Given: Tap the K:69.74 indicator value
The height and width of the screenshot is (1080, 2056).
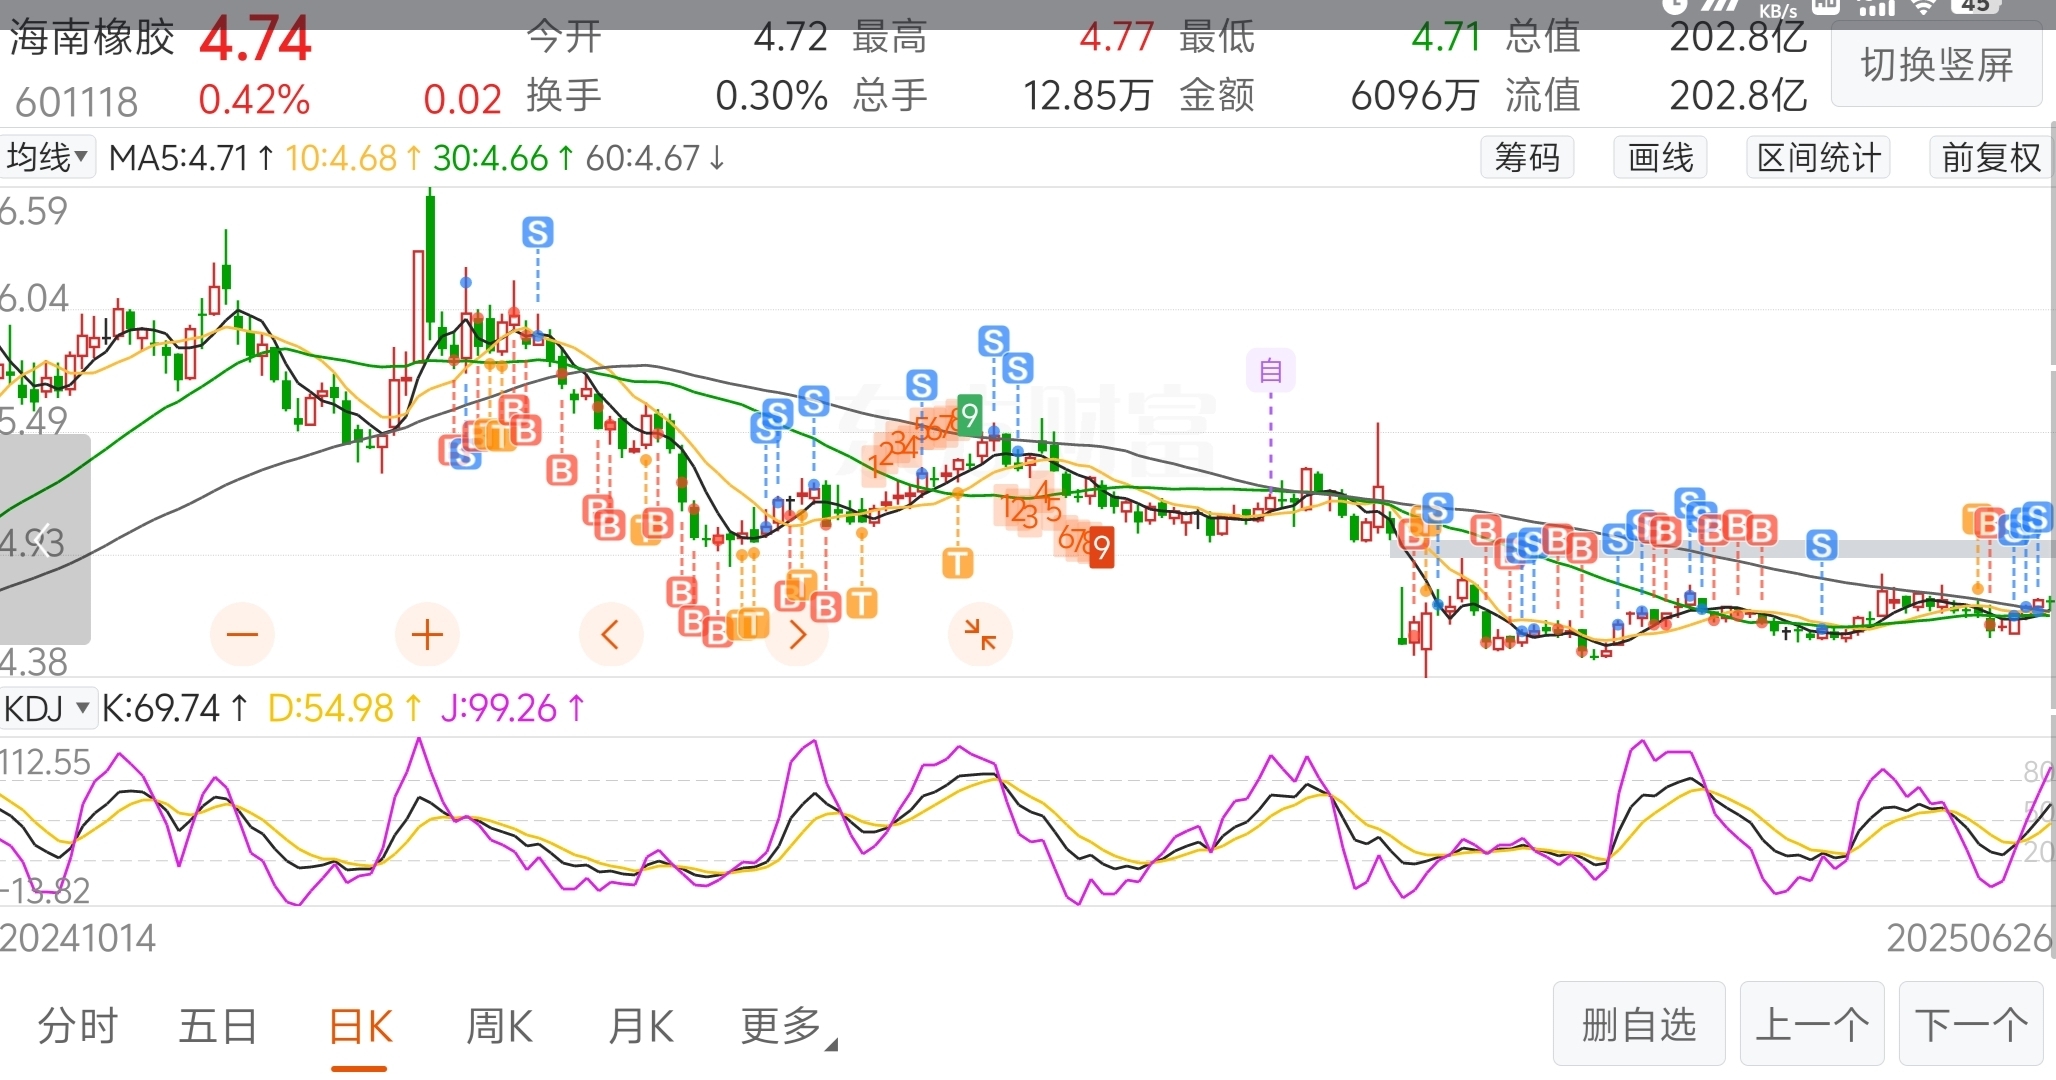Looking at the screenshot, I should (x=174, y=708).
